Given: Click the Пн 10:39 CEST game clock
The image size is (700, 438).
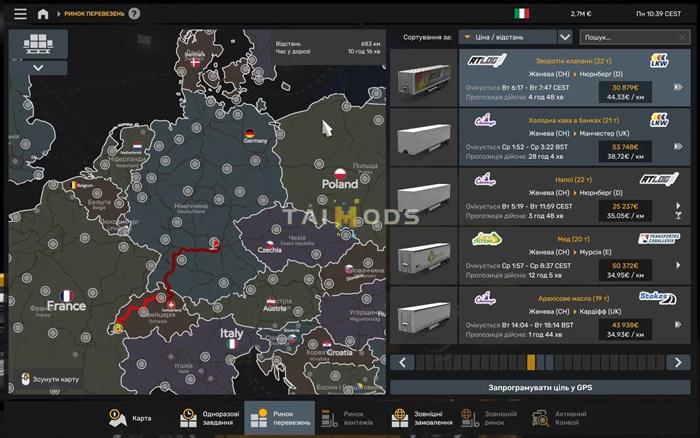Looking at the screenshot, I should 658,14.
